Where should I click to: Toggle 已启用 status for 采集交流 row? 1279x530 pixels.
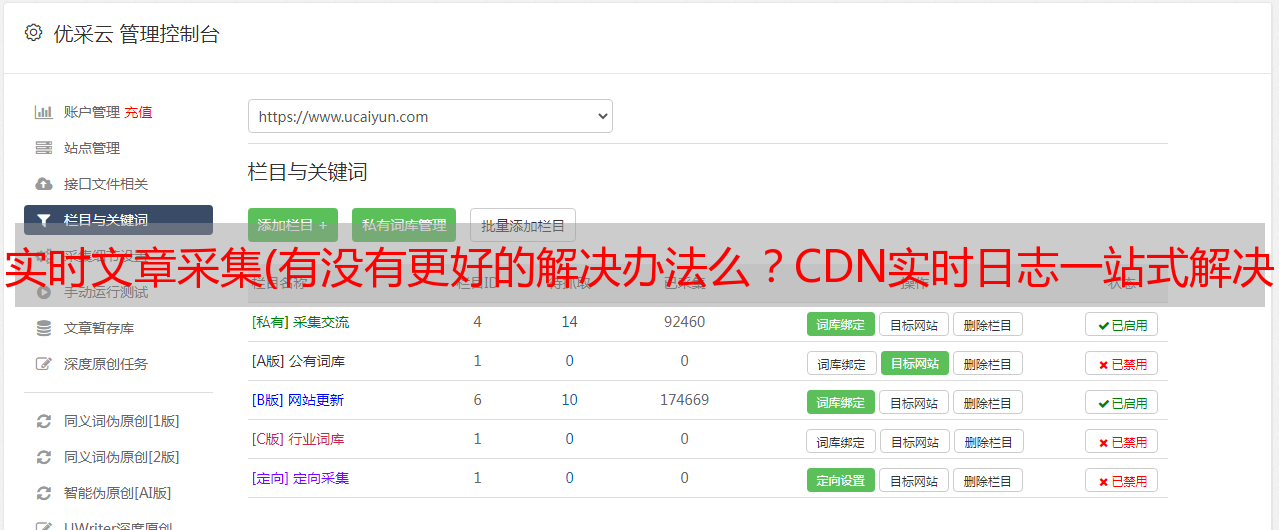click(x=1122, y=324)
